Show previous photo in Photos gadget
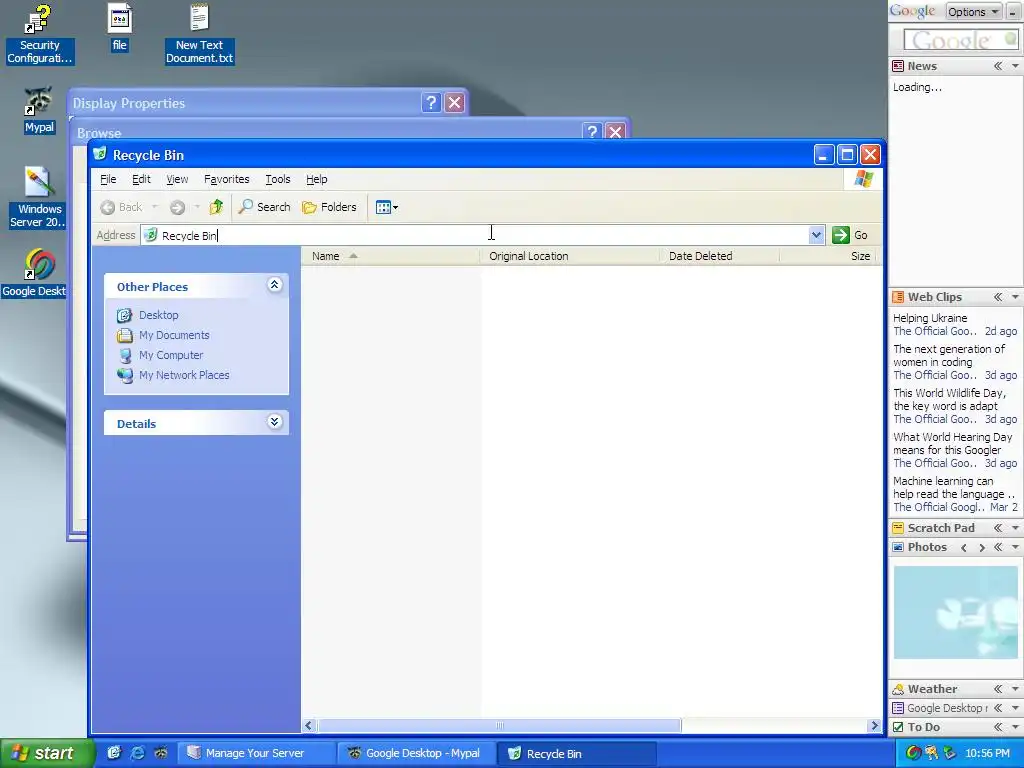1024x768 pixels. coord(964,548)
